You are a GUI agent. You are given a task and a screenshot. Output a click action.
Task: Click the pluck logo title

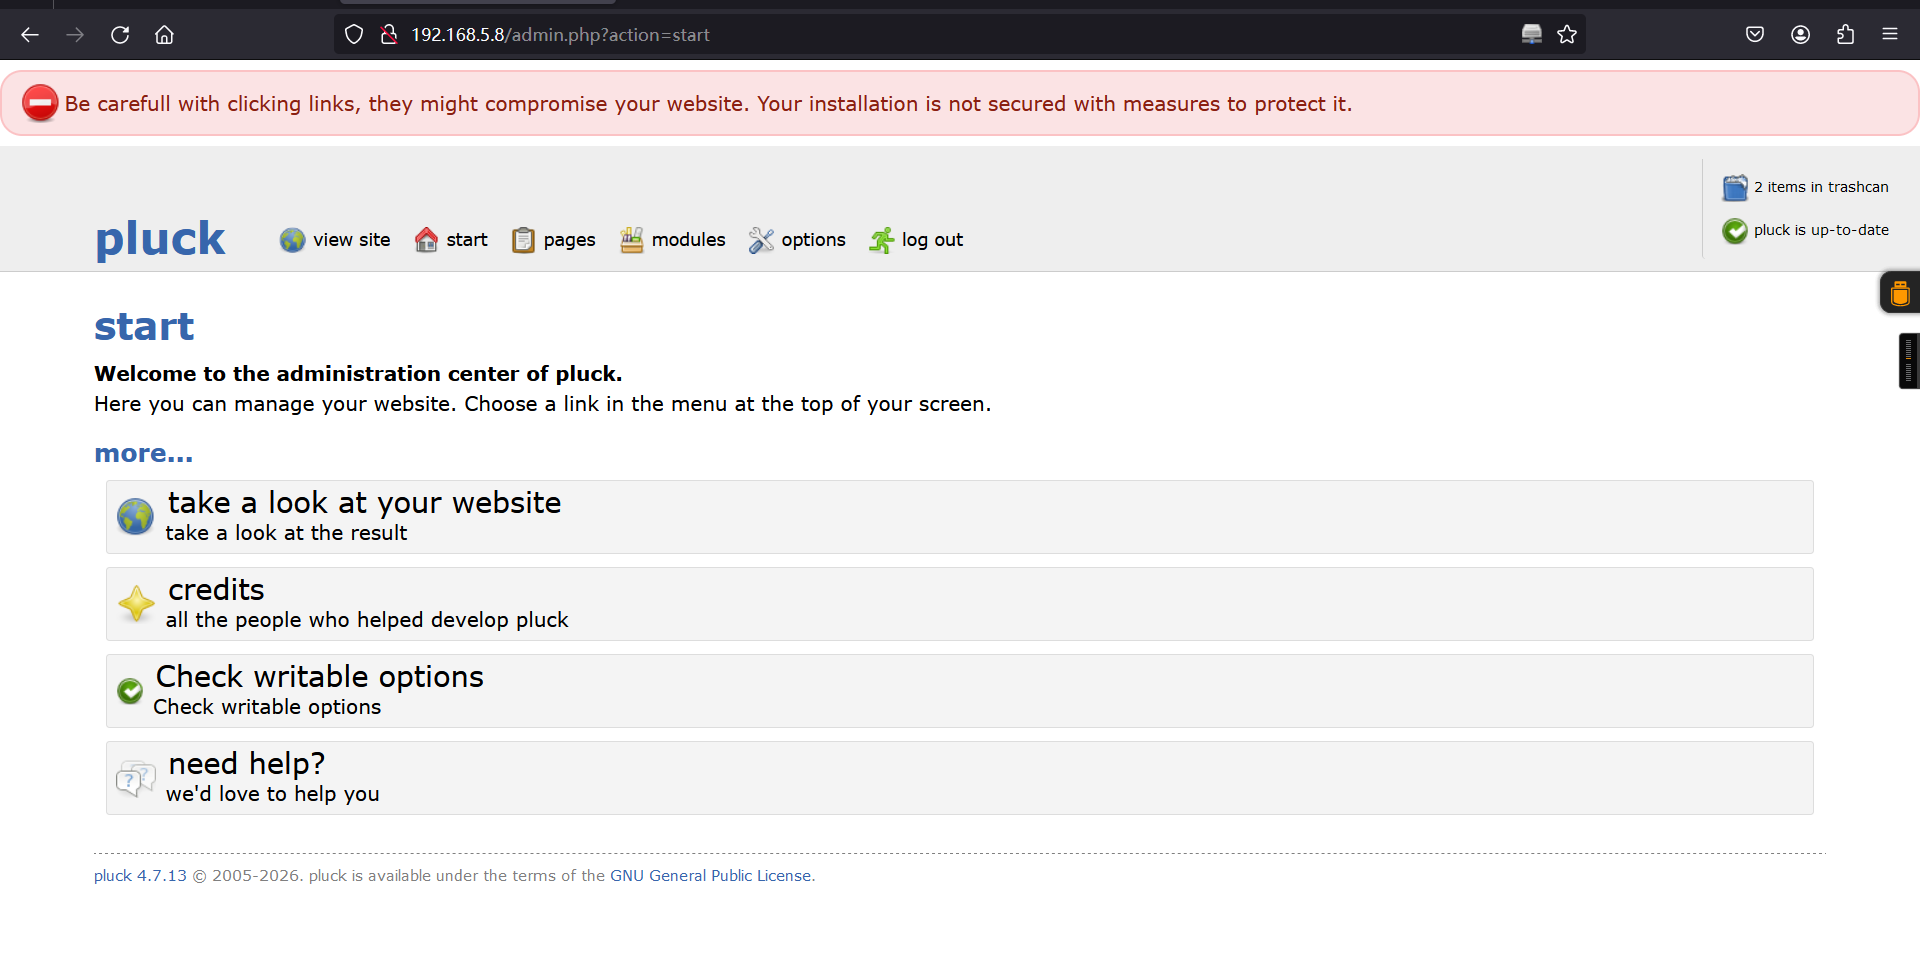tap(160, 239)
